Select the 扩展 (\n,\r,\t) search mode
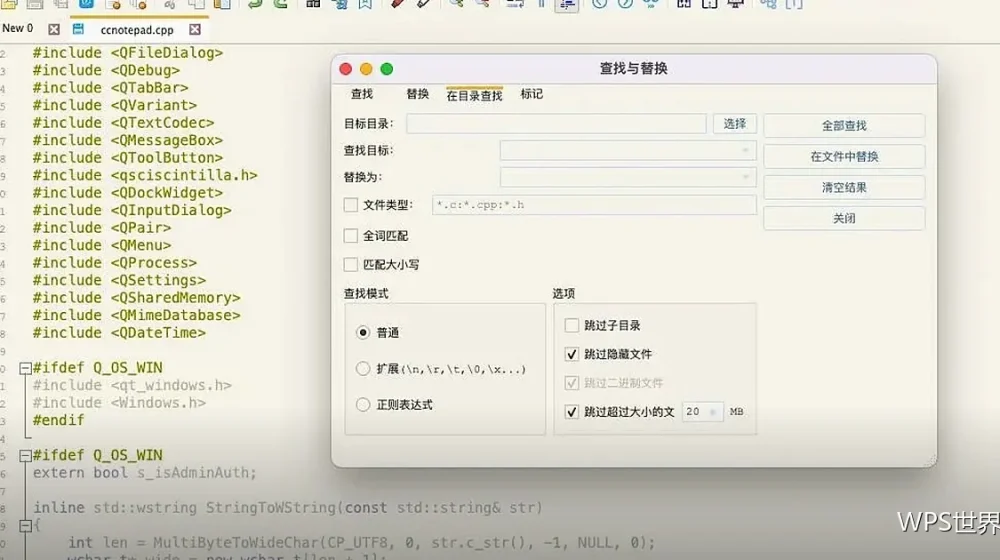The image size is (1000, 560). pyautogui.click(x=363, y=369)
